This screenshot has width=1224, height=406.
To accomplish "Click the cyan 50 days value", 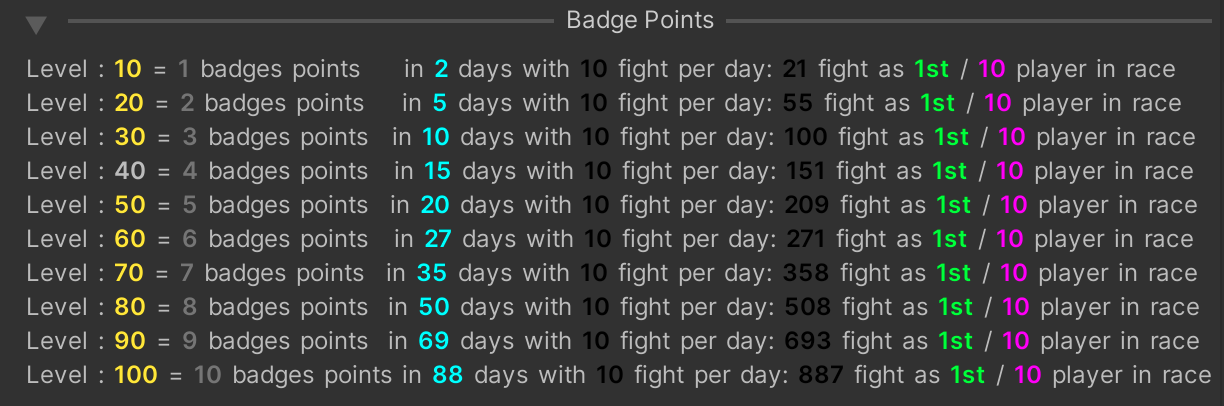I will 434,307.
